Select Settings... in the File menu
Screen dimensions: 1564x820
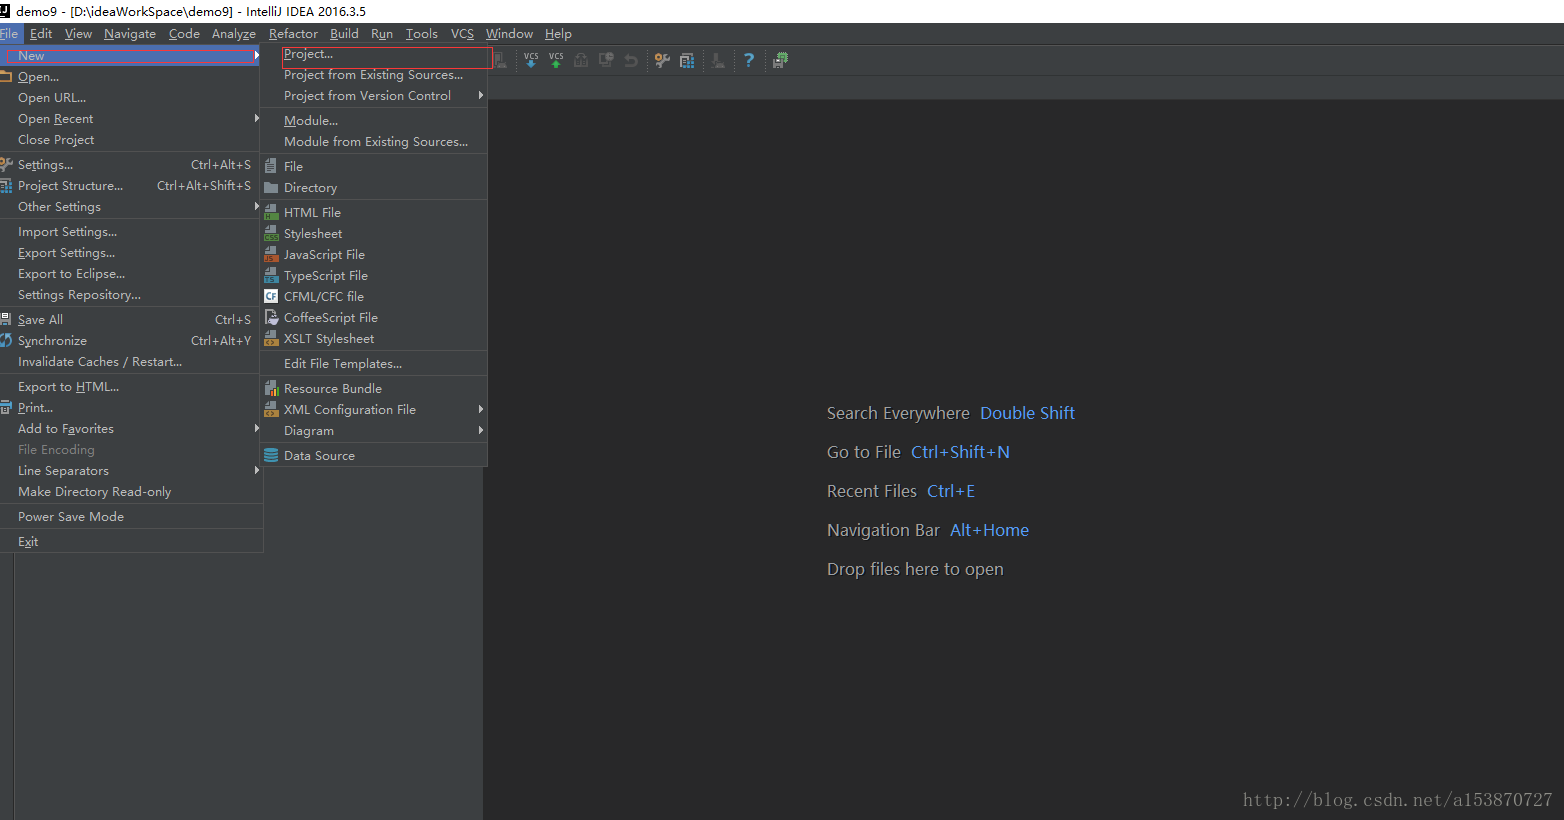tap(131, 165)
